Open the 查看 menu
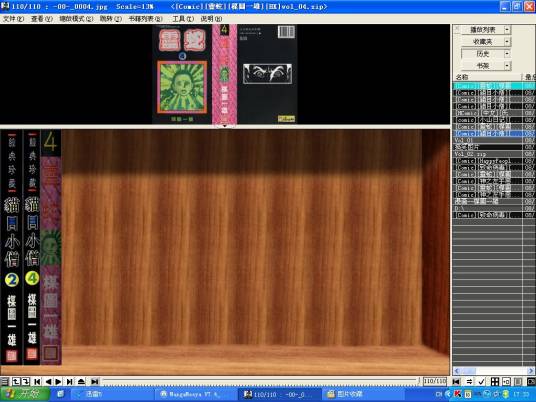The width and height of the screenshot is (536, 402). tap(42, 19)
